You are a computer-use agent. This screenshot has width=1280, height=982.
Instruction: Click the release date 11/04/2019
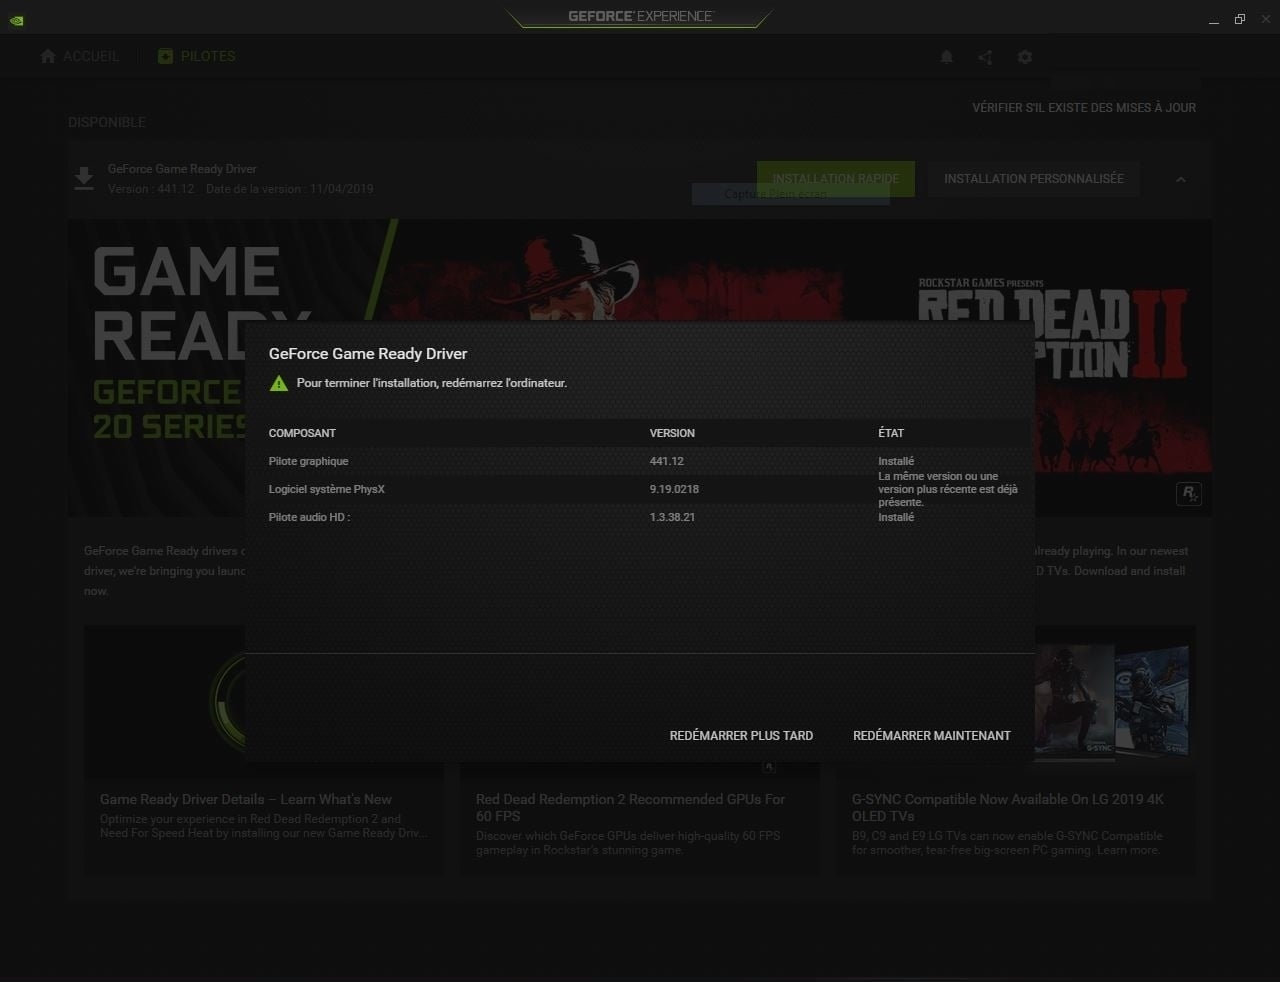[x=341, y=189]
